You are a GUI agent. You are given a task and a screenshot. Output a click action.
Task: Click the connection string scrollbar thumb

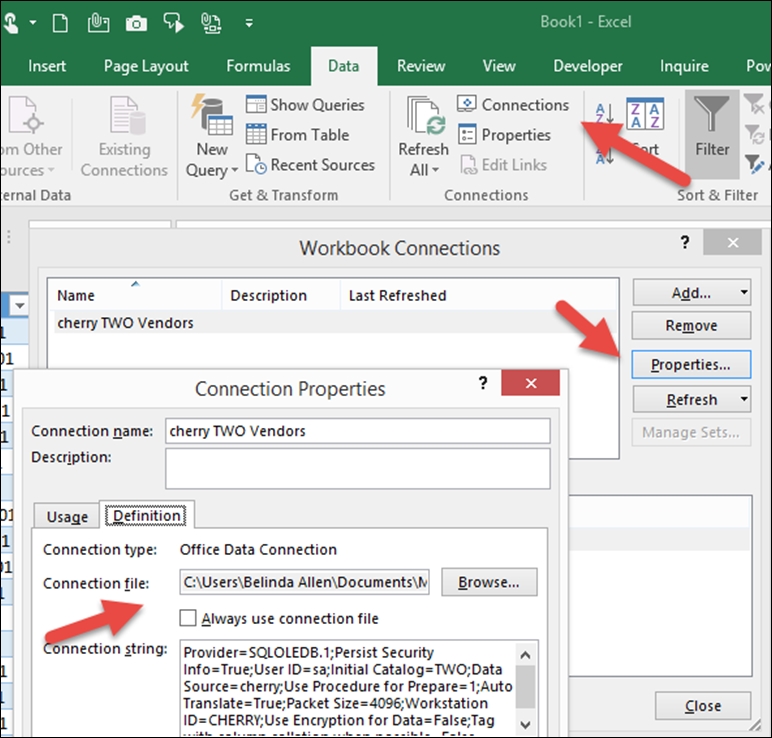coord(525,687)
